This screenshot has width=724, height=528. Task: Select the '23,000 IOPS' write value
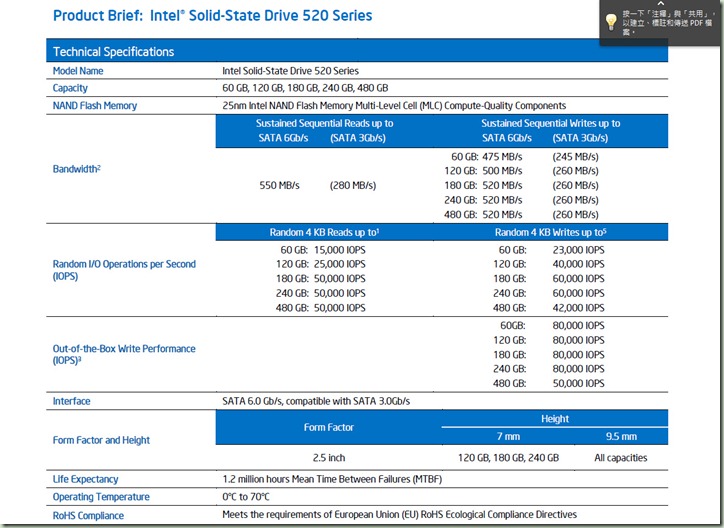click(x=578, y=250)
